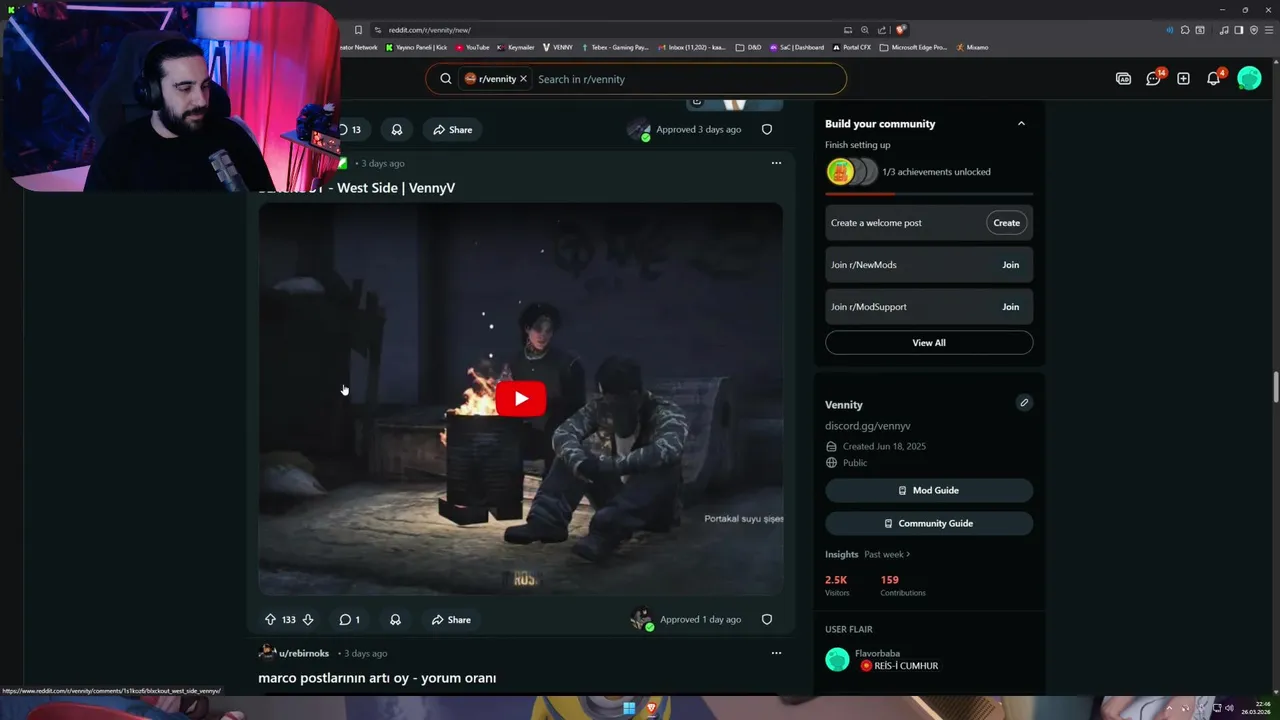Change Insights Past week range

(x=887, y=554)
